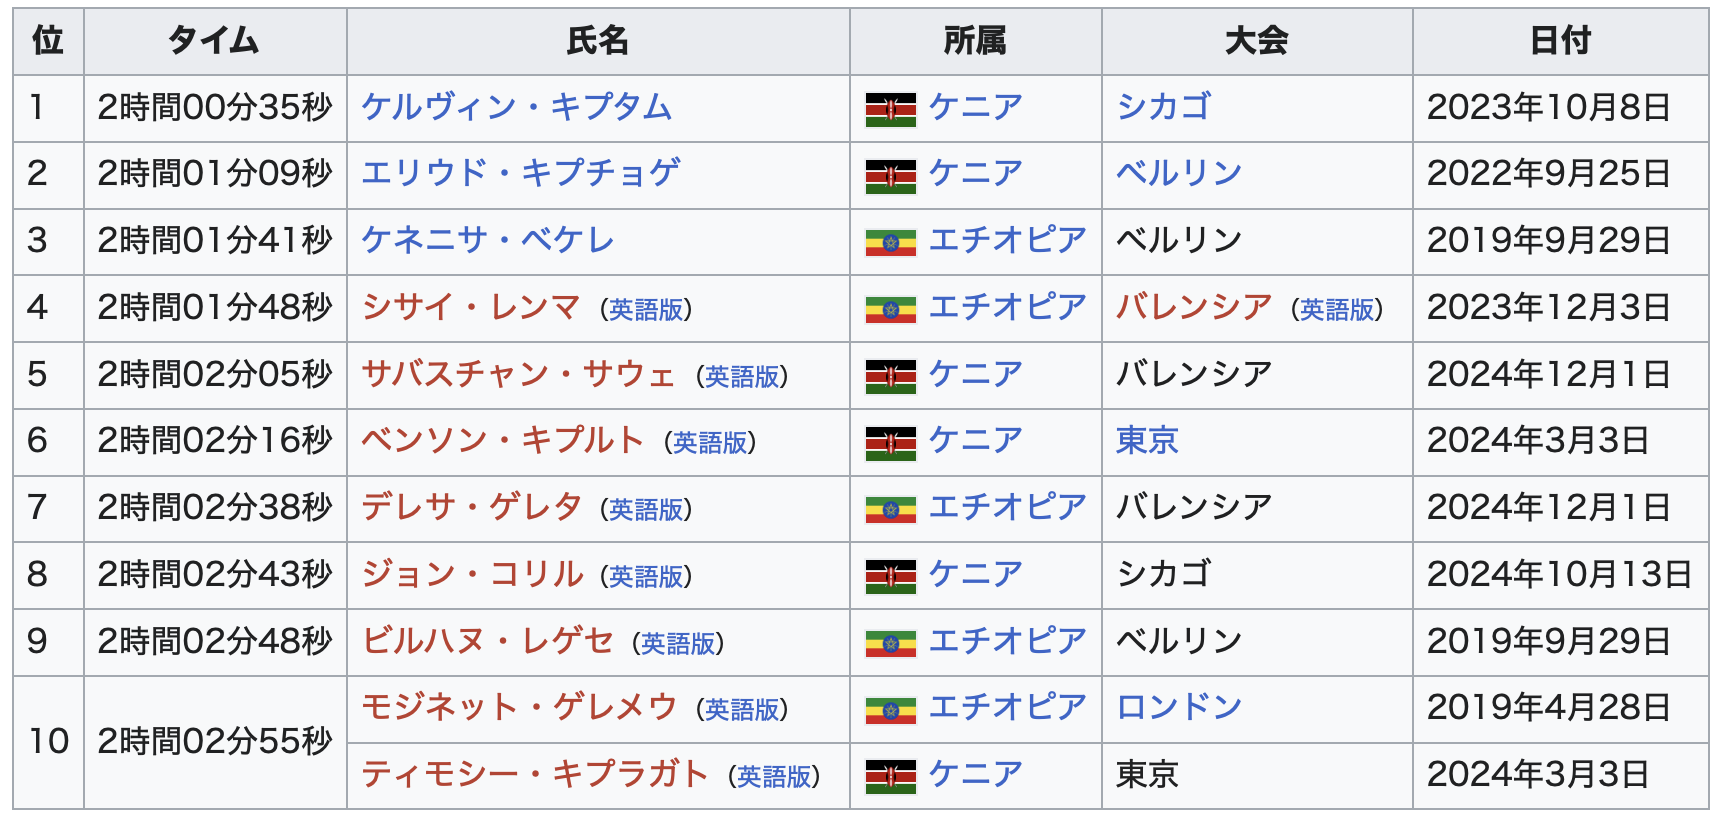Follow the シカゴ race link in row 1
1727x819 pixels.
(1164, 107)
